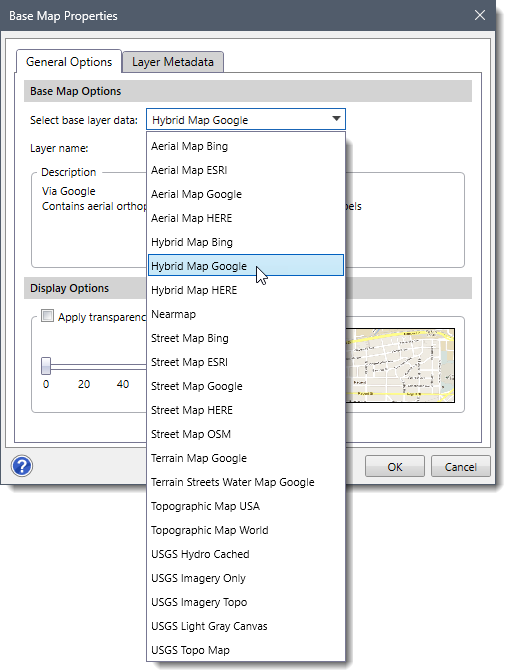Choose Topographic Map World entry
The image size is (506, 670).
click(246, 530)
